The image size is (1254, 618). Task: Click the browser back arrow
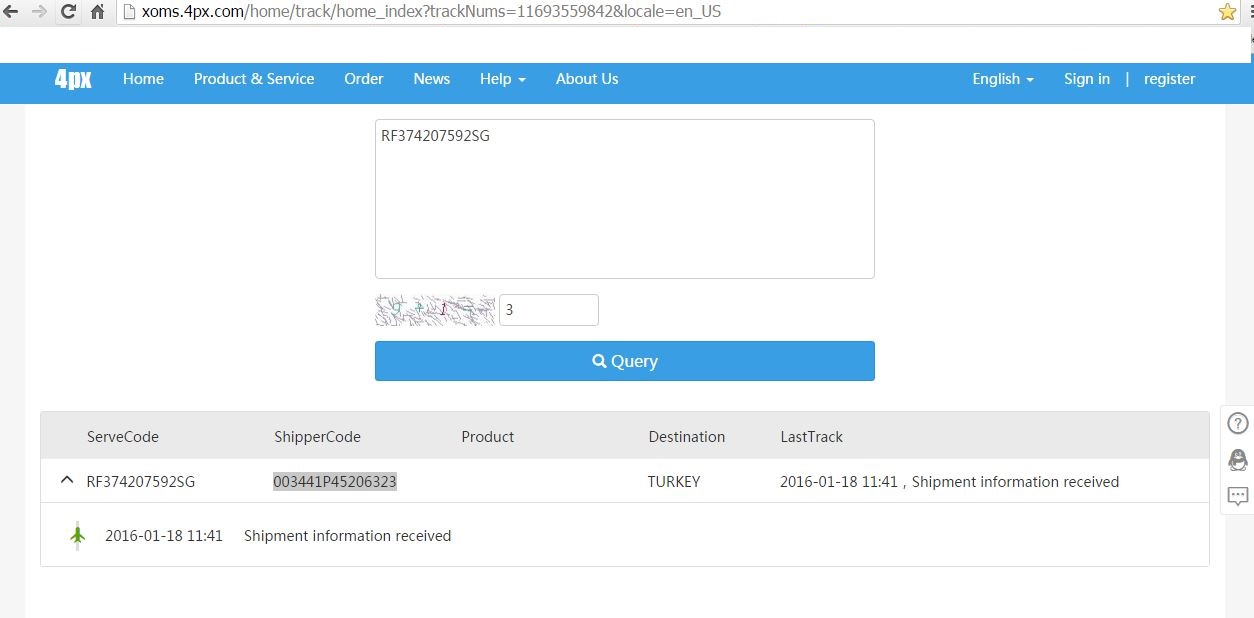(x=11, y=12)
